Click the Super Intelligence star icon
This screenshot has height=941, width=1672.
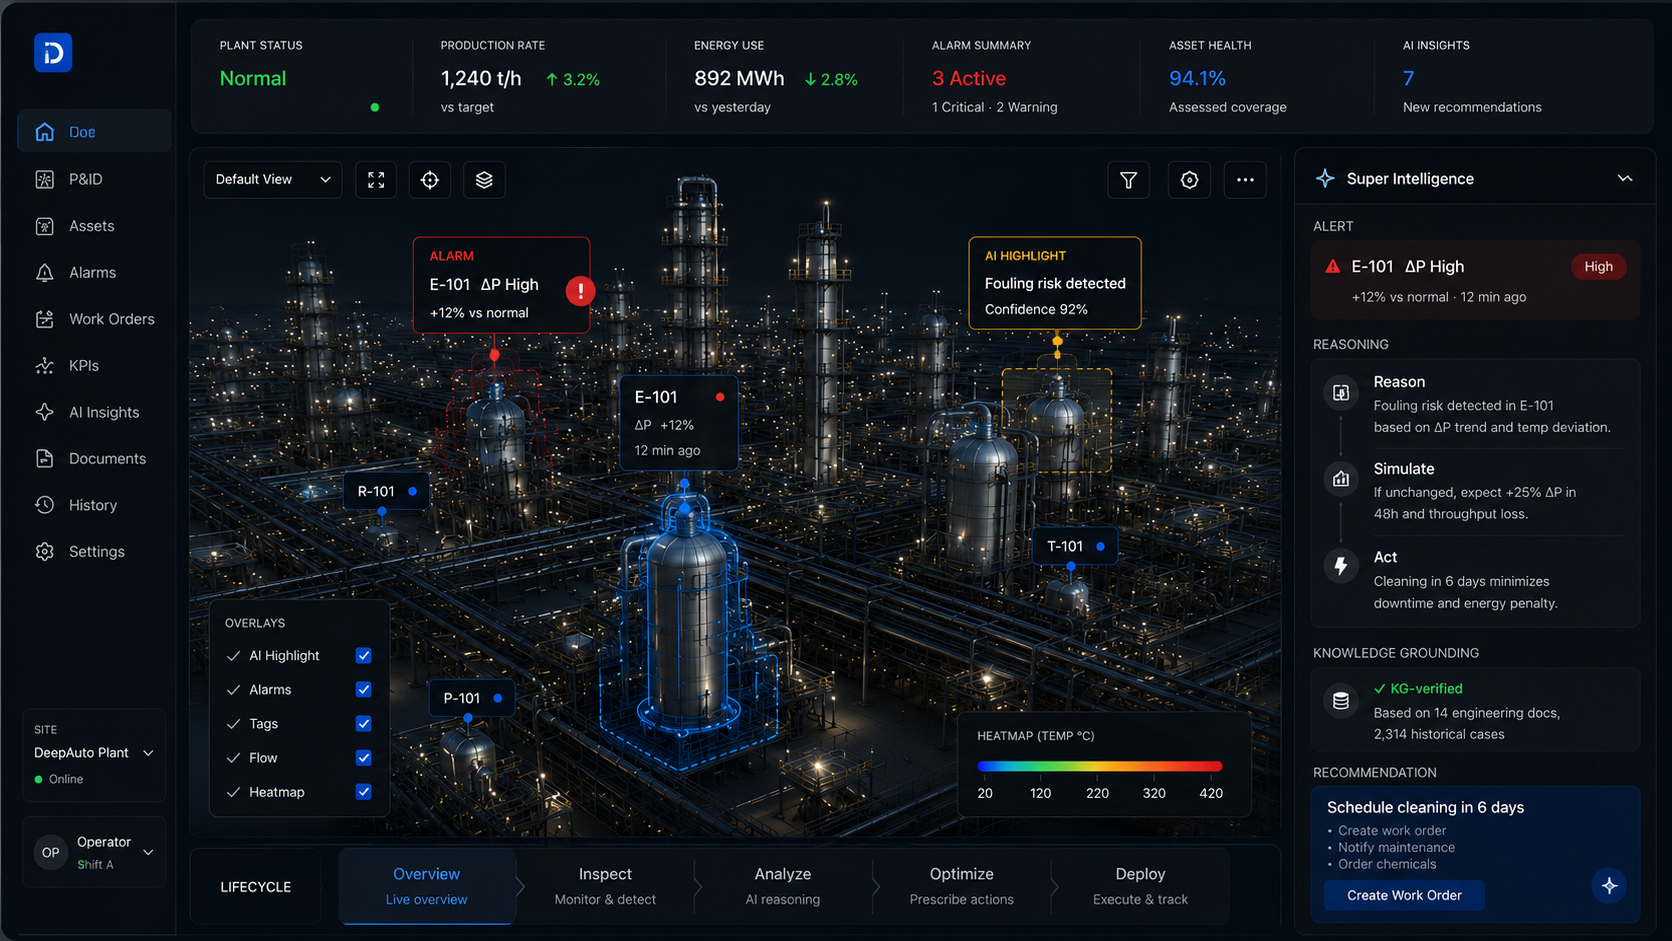1325,178
